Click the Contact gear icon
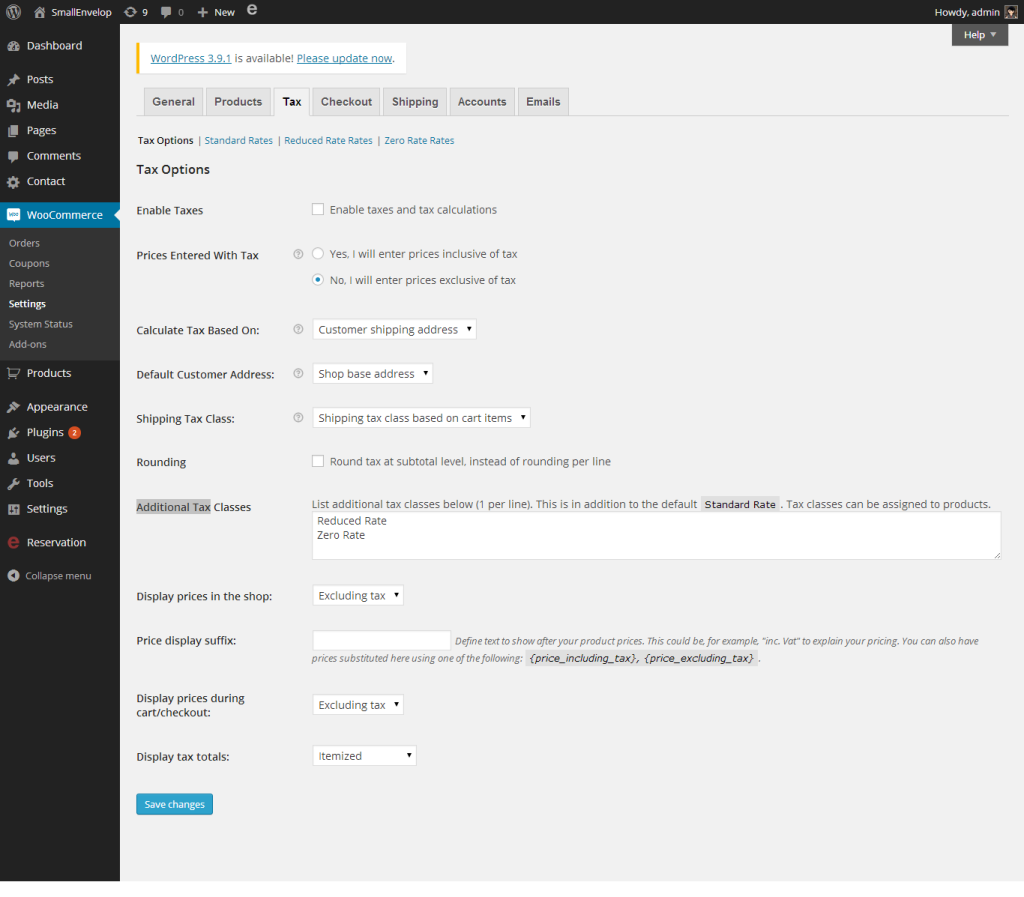1024x897 pixels. 13,182
